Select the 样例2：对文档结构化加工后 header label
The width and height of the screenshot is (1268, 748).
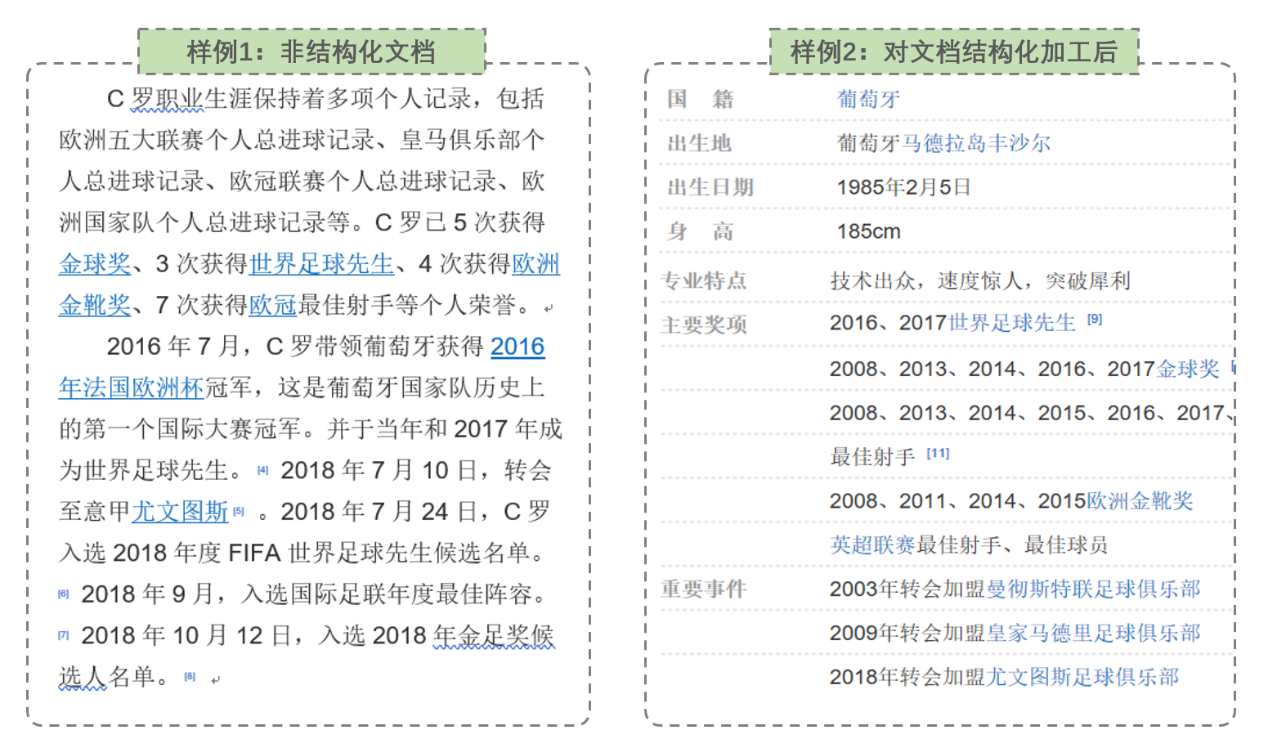coord(953,52)
